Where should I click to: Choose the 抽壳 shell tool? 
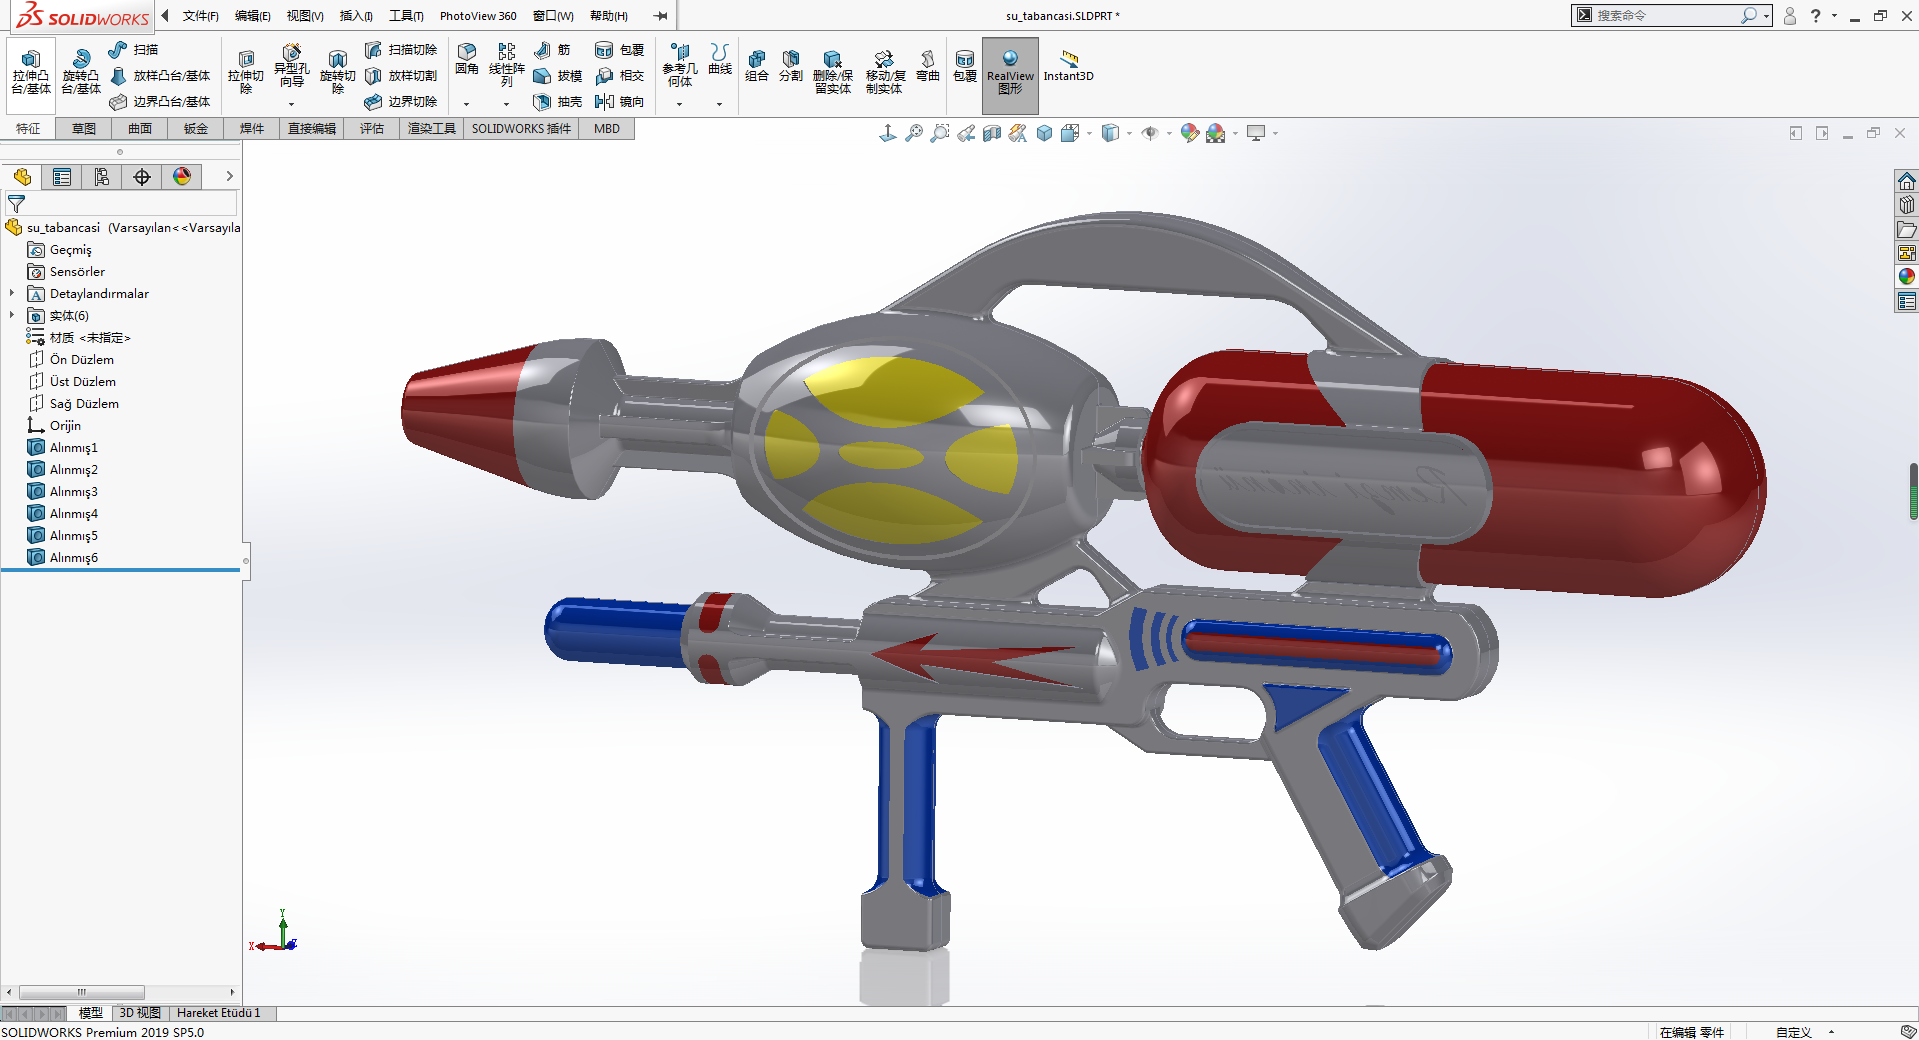pyautogui.click(x=558, y=102)
